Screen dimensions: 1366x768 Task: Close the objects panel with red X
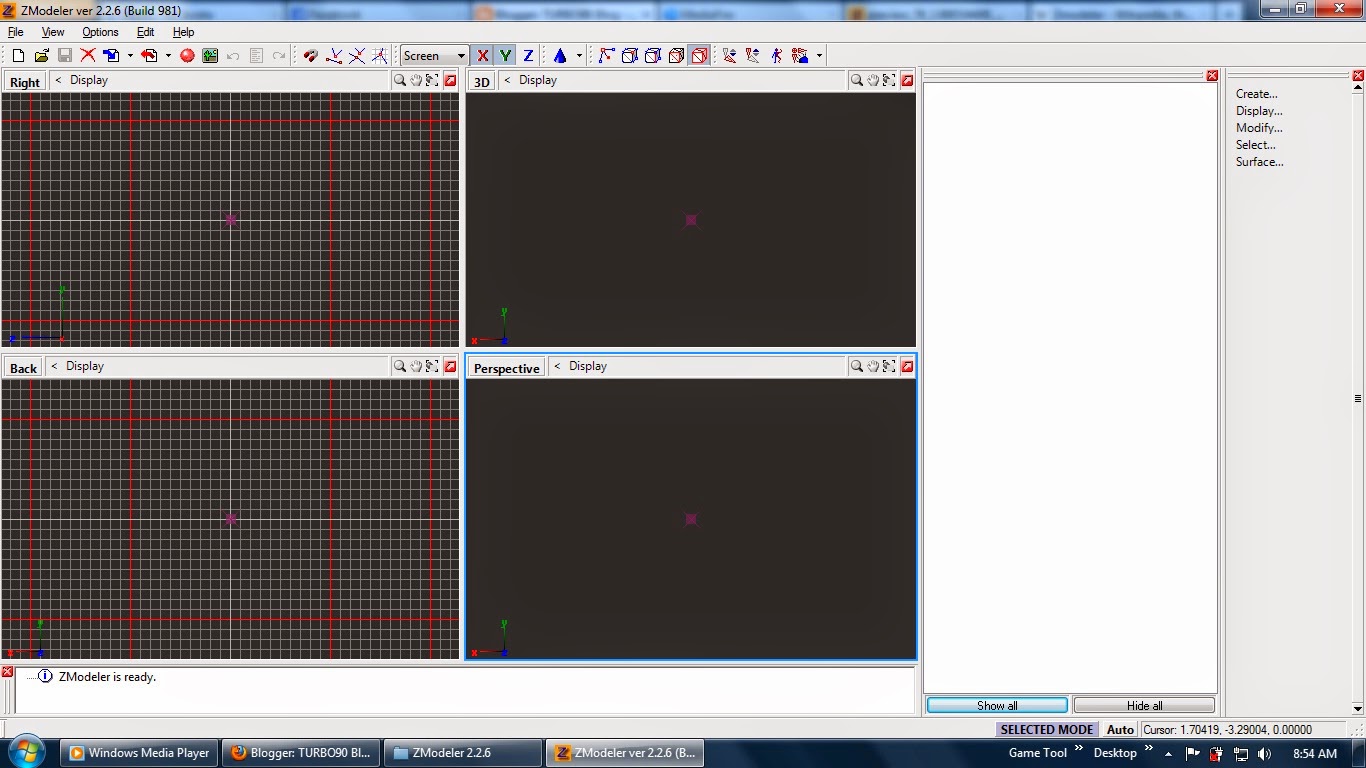coord(1212,76)
